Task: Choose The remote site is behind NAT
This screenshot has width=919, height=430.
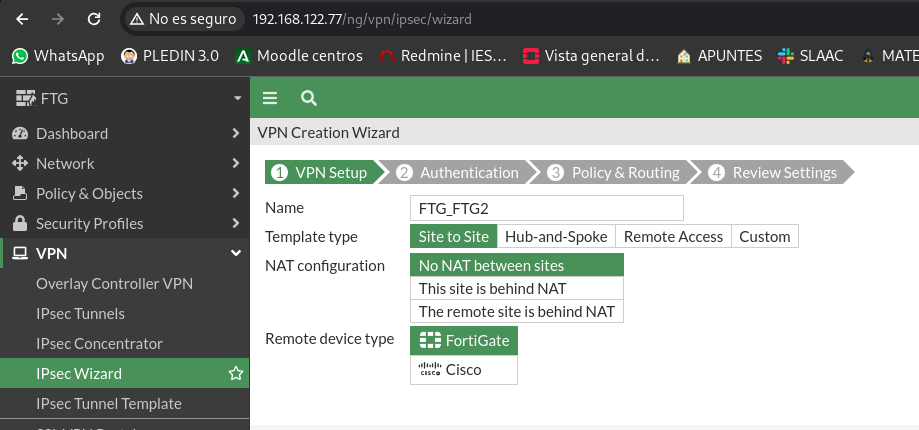Action: pyautogui.click(x=516, y=311)
